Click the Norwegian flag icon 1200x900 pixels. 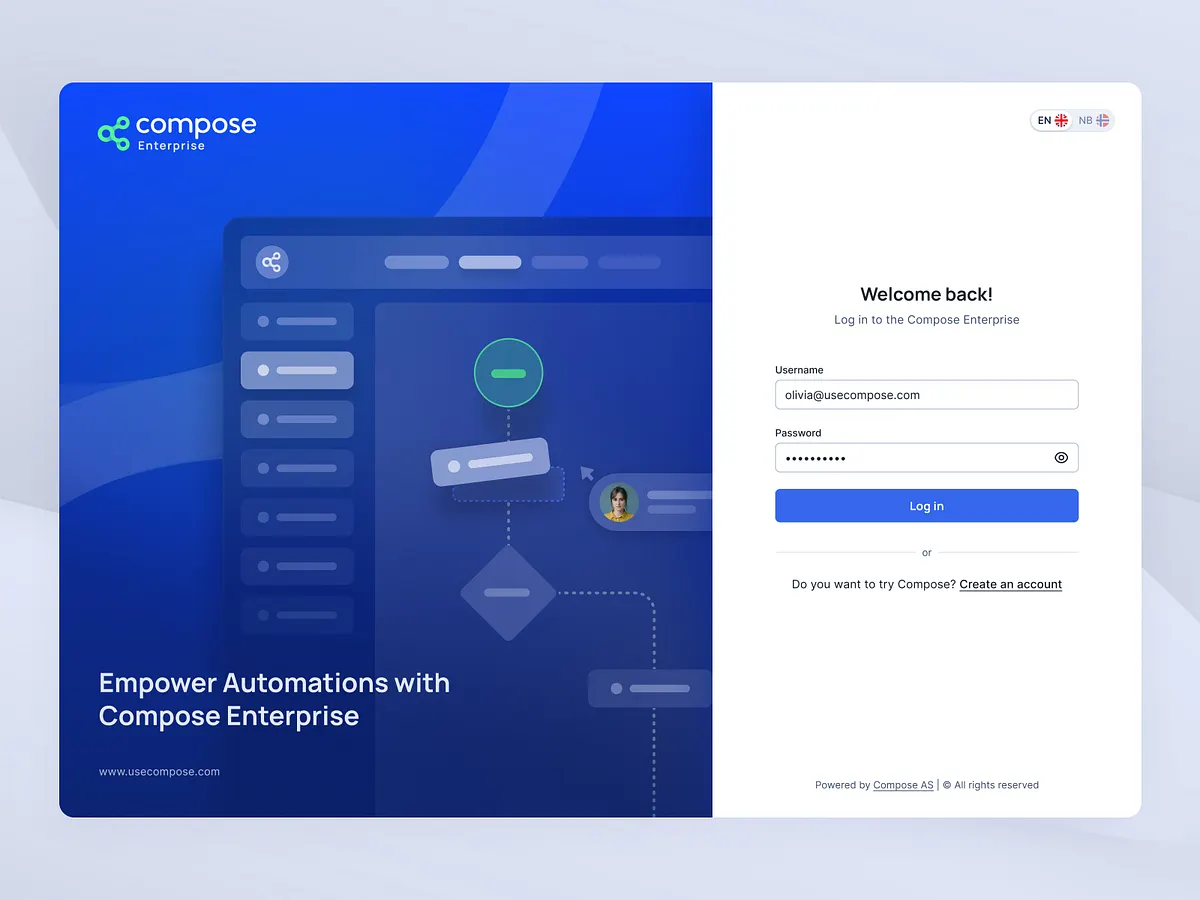(x=1103, y=120)
